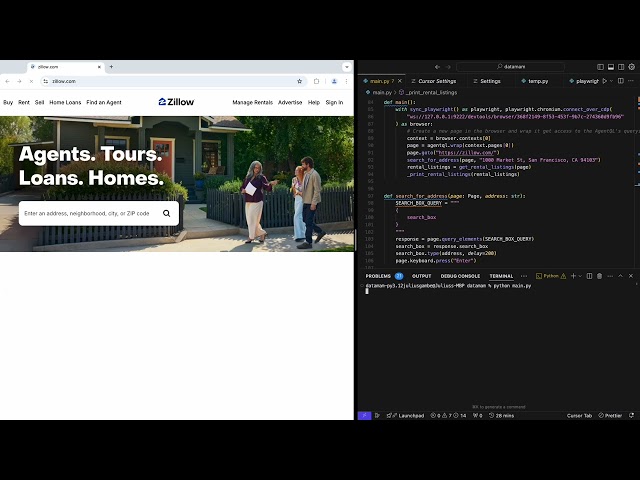Go forward in Cursor editor history
The height and width of the screenshot is (480, 640).
pos(449,67)
